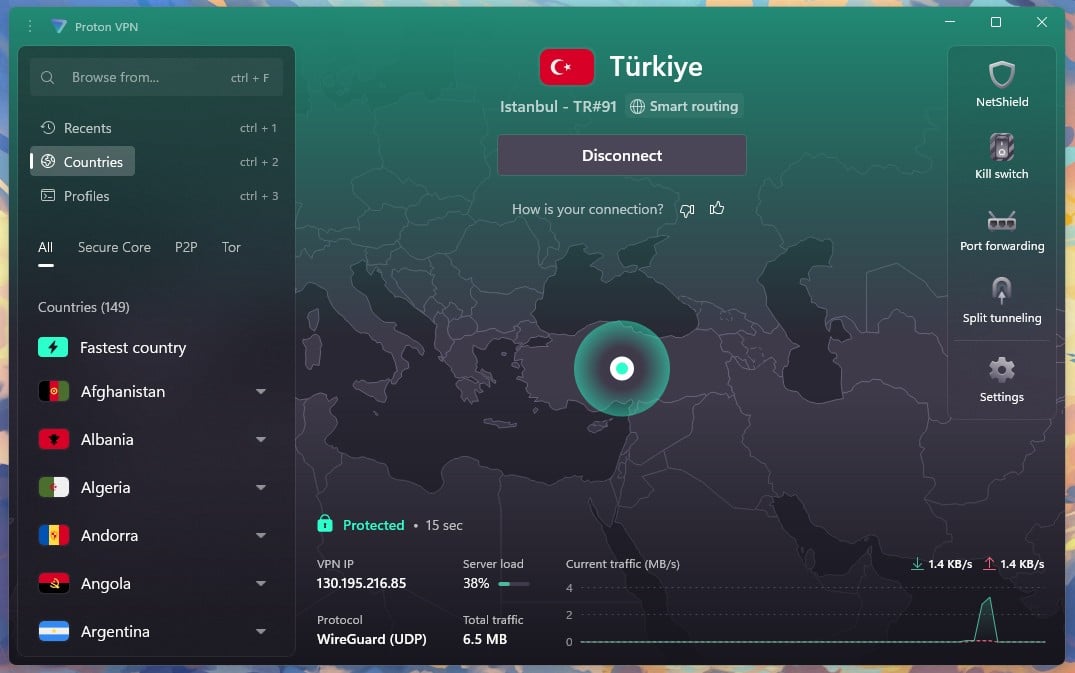The height and width of the screenshot is (673, 1075).
Task: Select Argentina in country list
Action: (115, 631)
